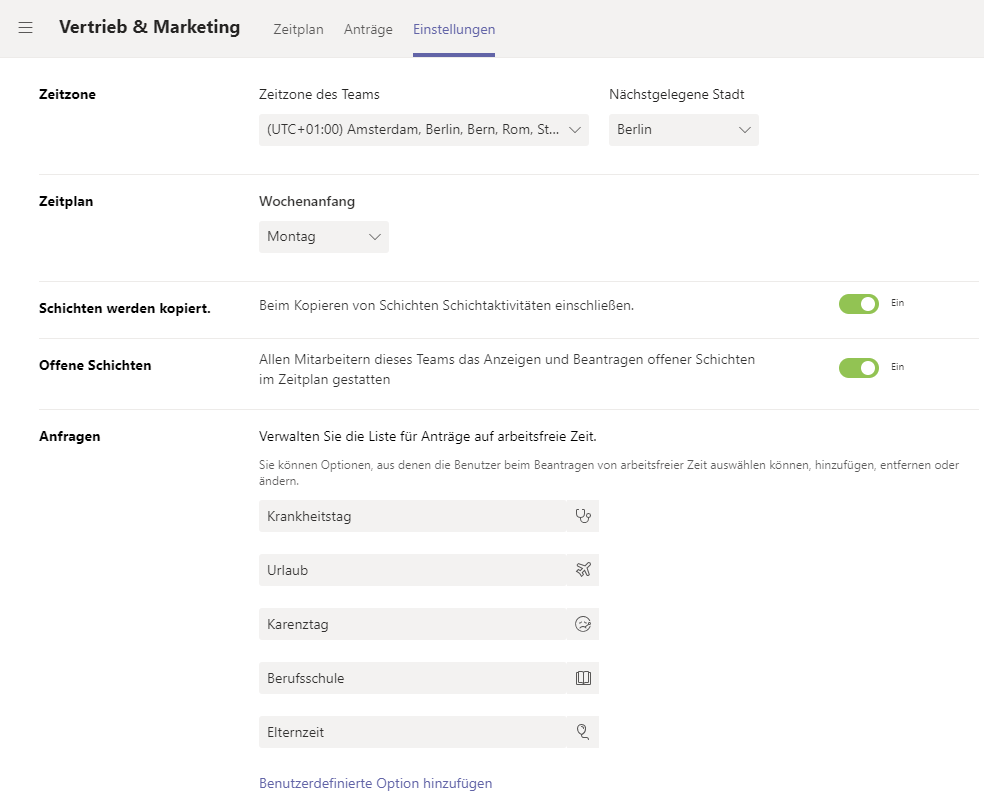Open the hamburger navigation menu

(x=26, y=28)
